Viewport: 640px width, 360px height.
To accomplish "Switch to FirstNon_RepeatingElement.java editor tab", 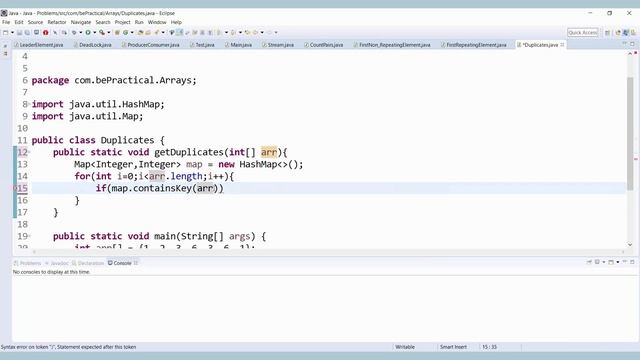I will coord(392,45).
